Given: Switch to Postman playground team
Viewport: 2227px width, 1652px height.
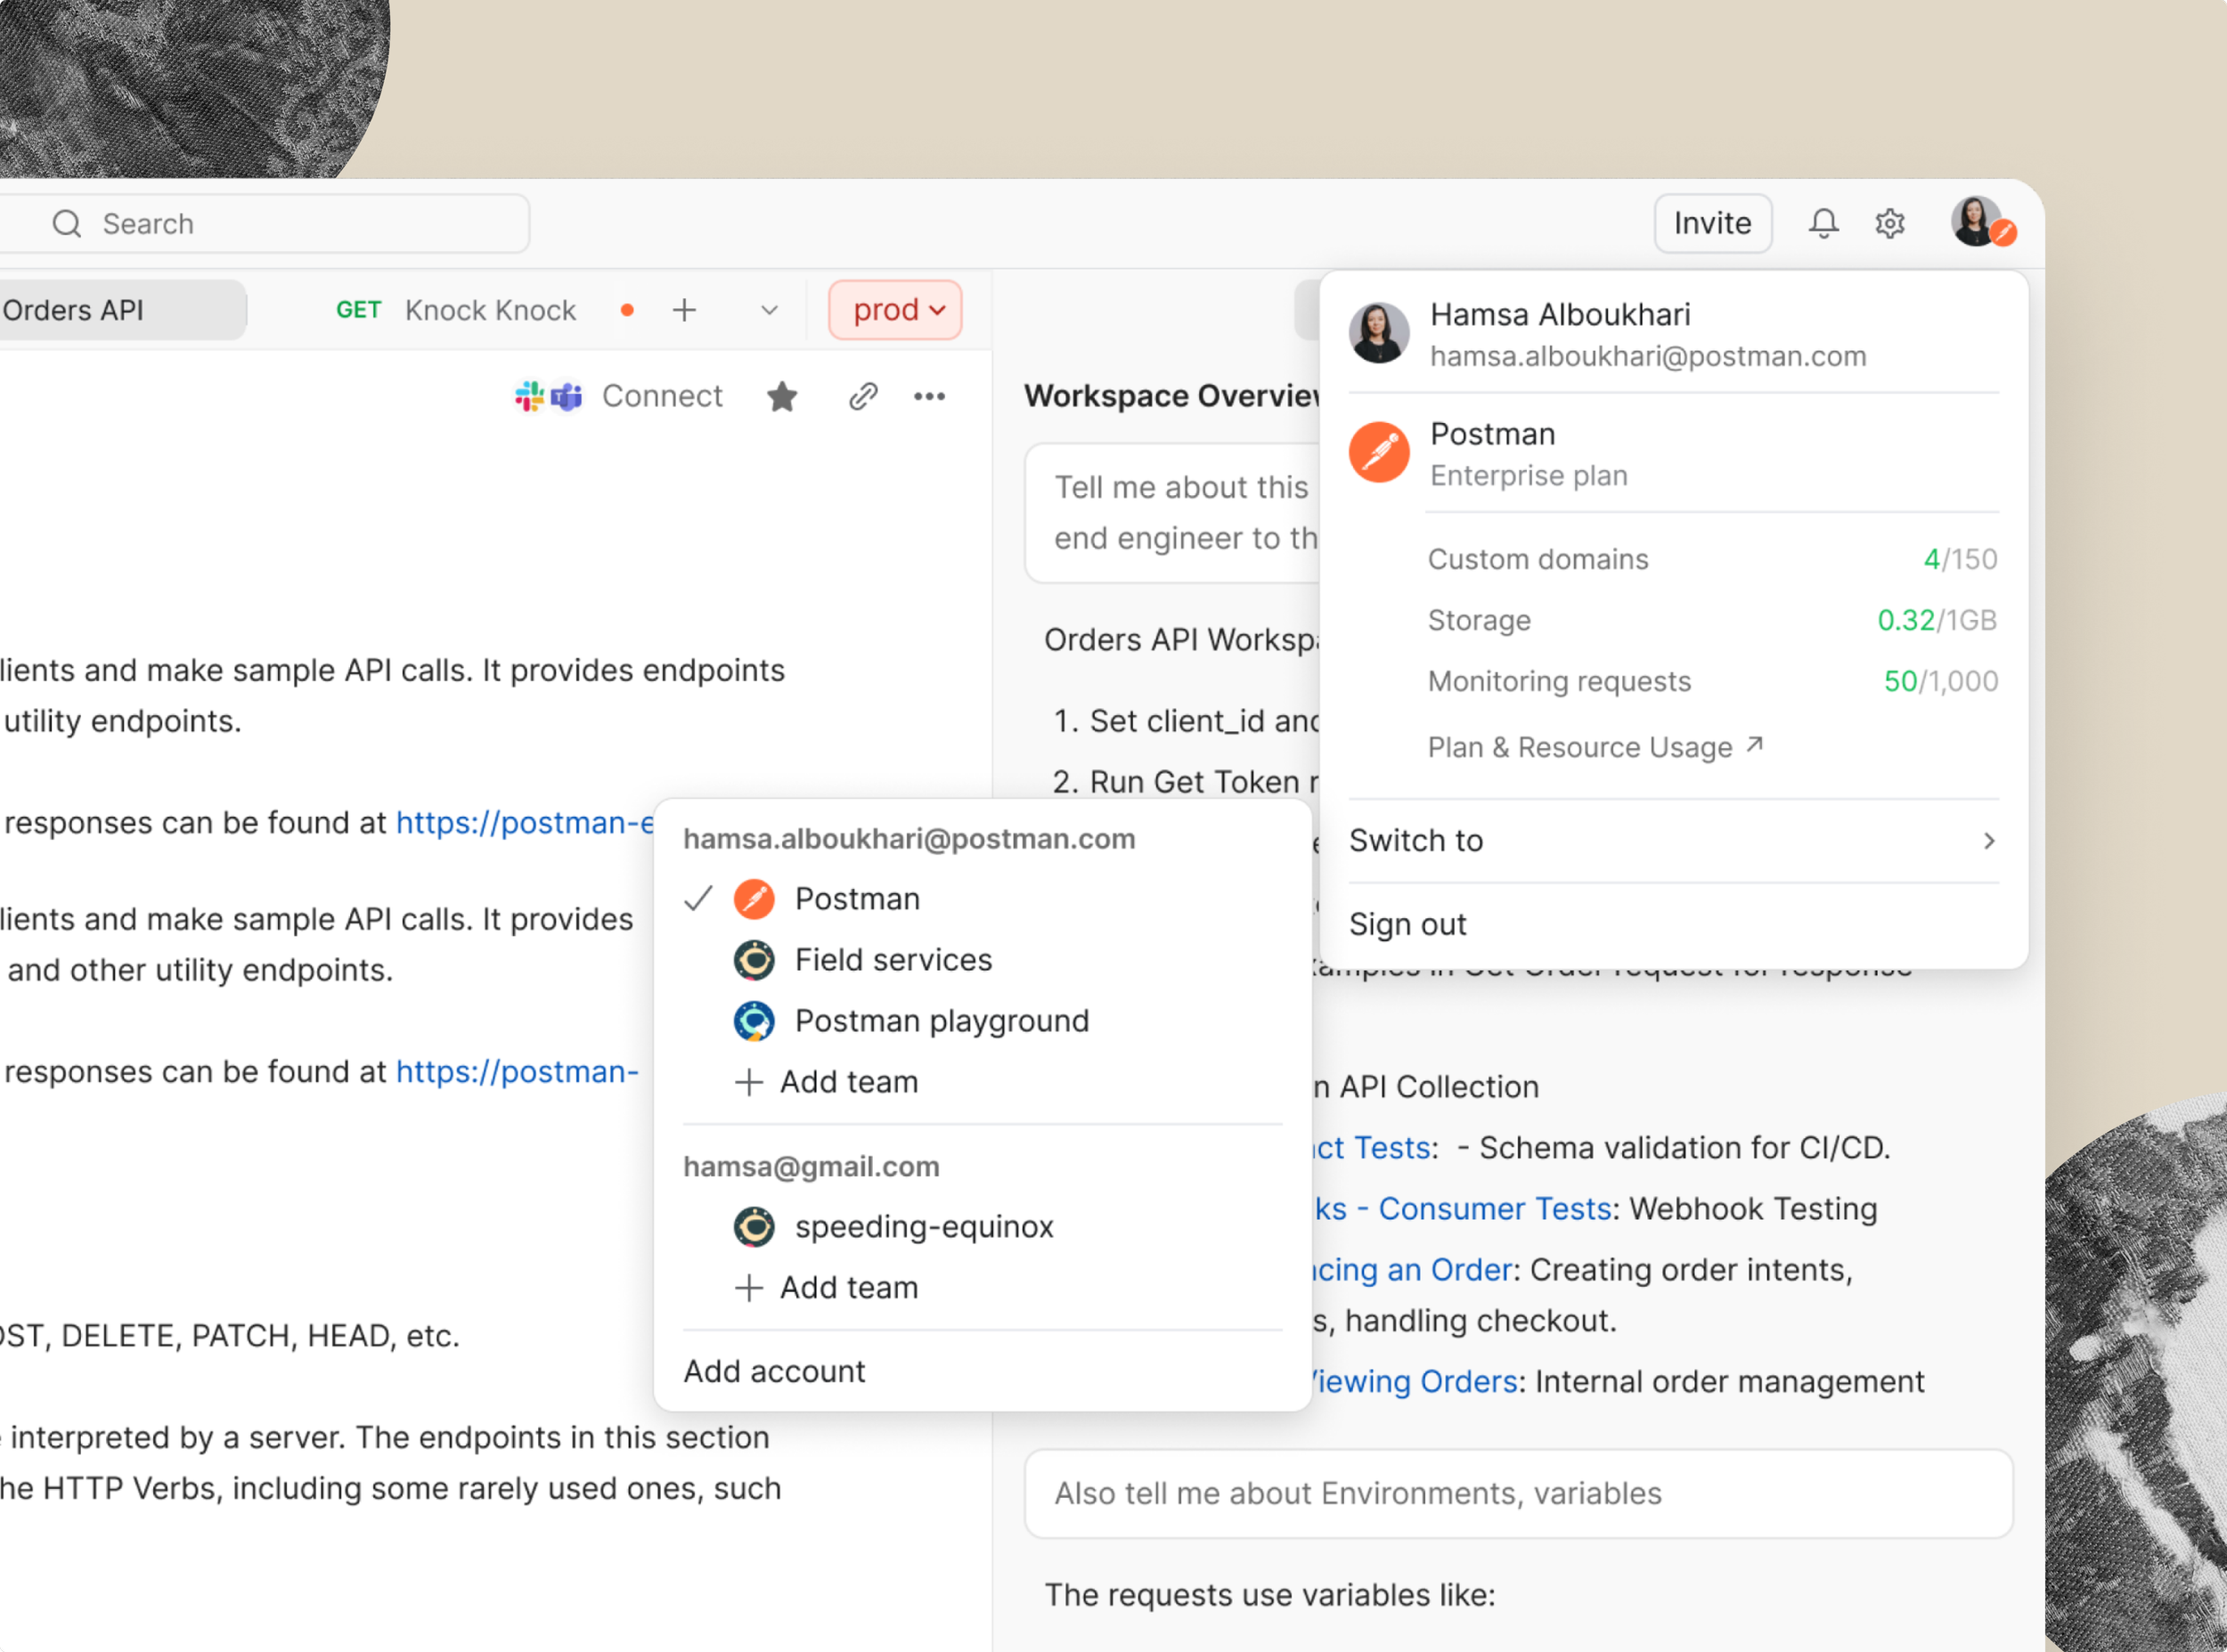Looking at the screenshot, I should (982, 1021).
